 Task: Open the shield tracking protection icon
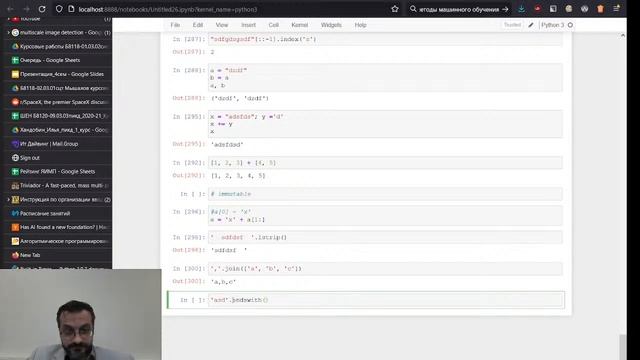click(x=59, y=9)
